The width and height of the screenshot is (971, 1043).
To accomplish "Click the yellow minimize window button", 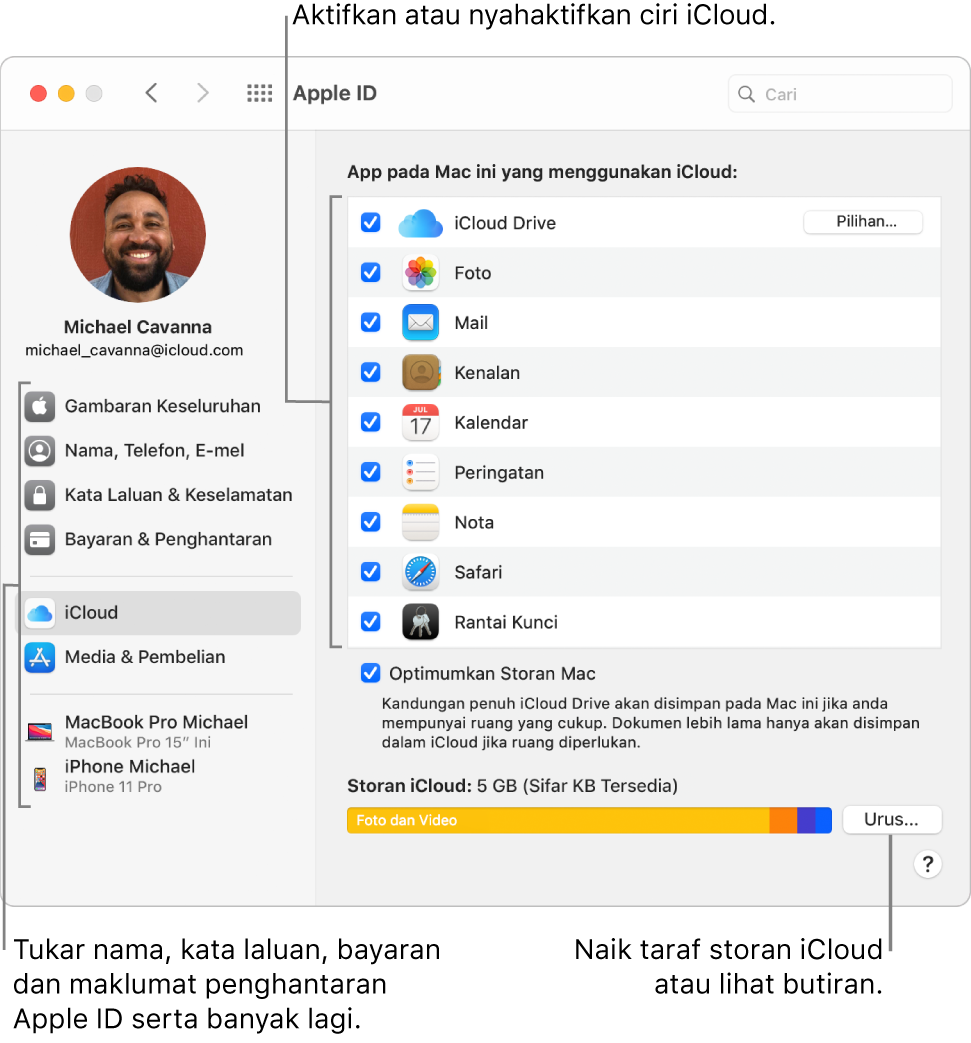I will click(67, 93).
